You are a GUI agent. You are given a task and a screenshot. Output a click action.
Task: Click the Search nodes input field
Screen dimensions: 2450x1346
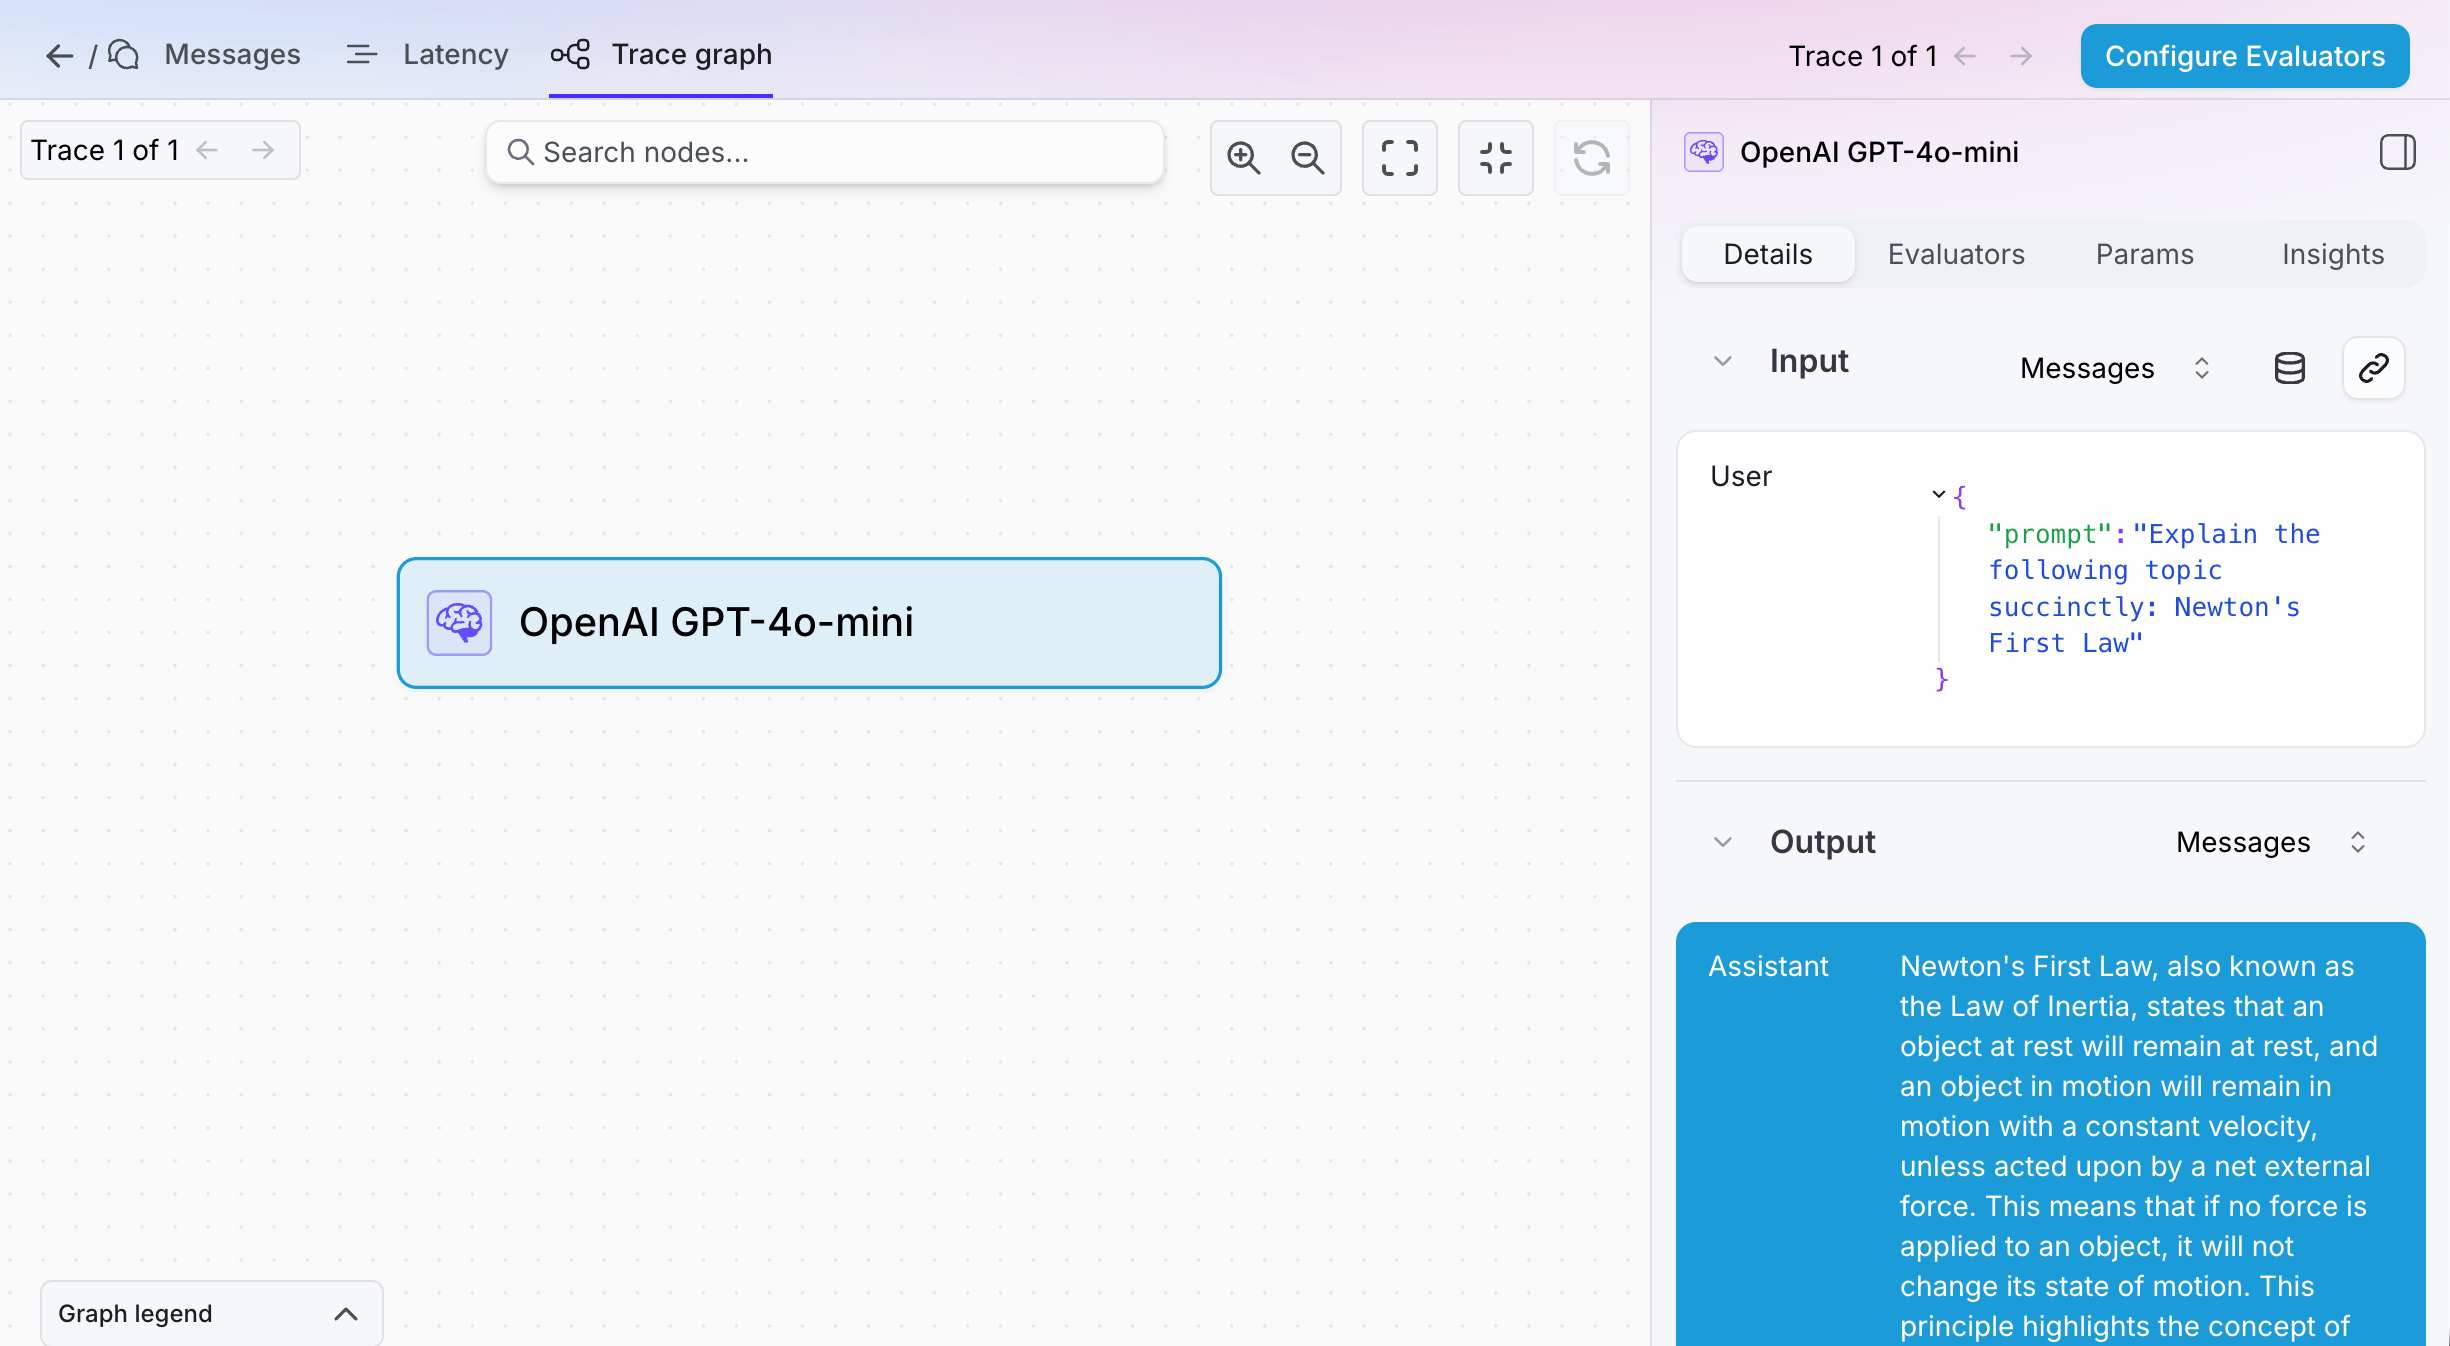tap(825, 152)
